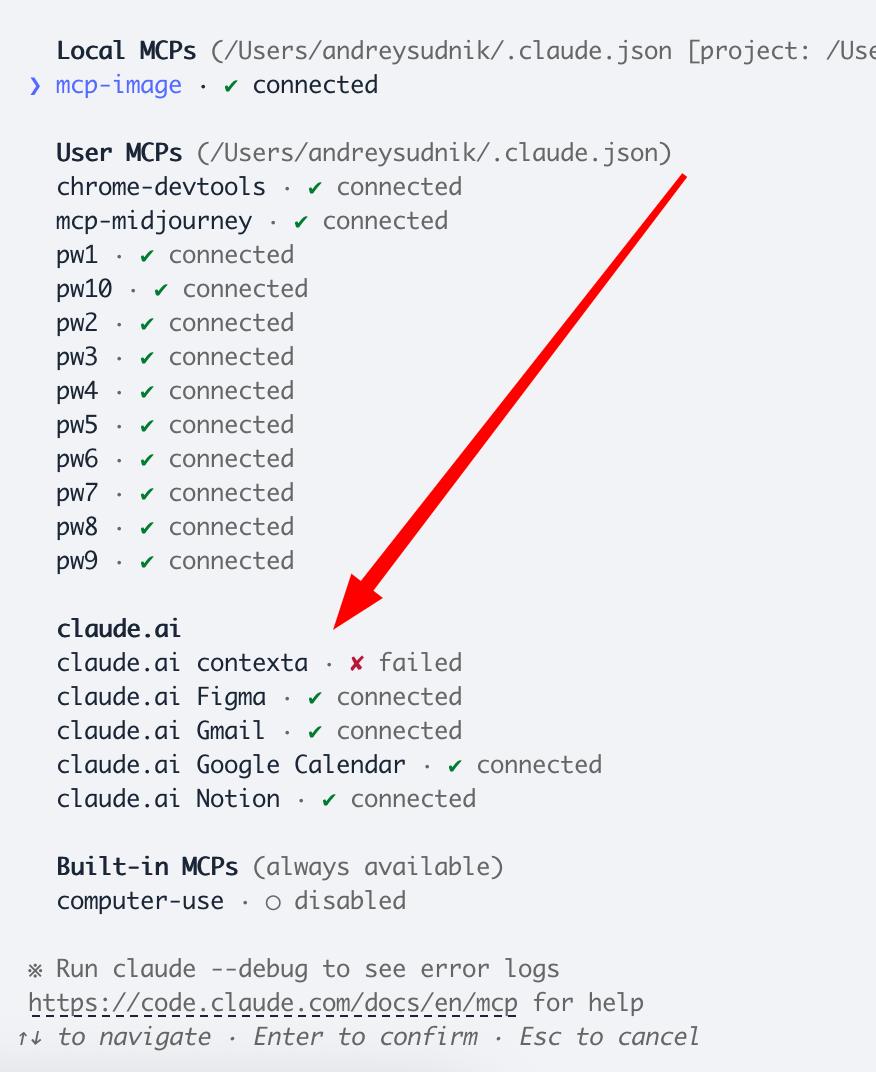This screenshot has height=1072, width=876.
Task: Open the claude.ai Google Calendar entry
Action: click(231, 765)
